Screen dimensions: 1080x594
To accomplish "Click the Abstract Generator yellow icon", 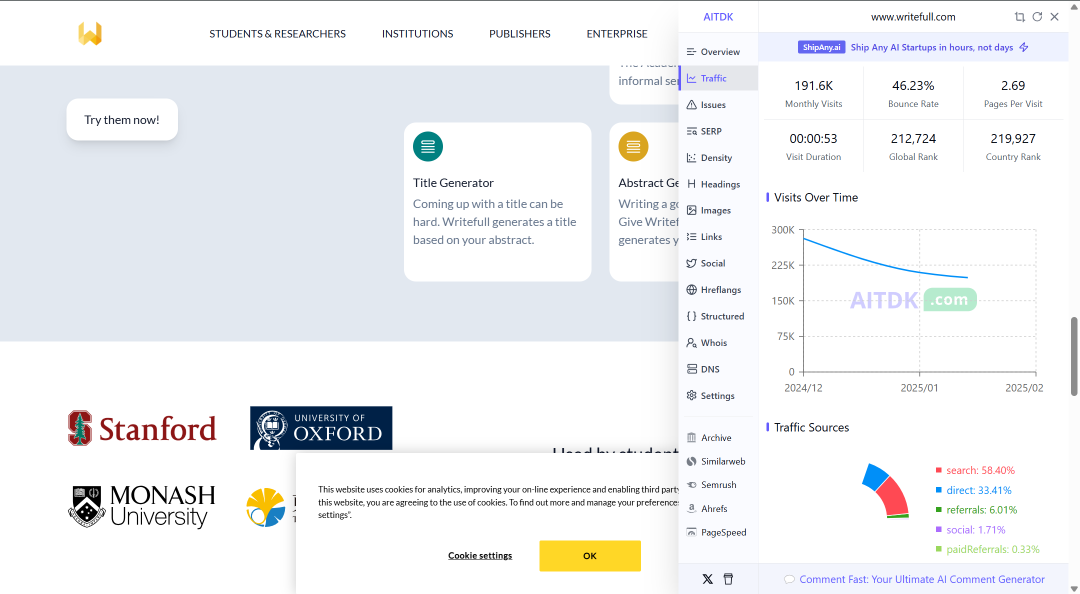I will (x=633, y=147).
